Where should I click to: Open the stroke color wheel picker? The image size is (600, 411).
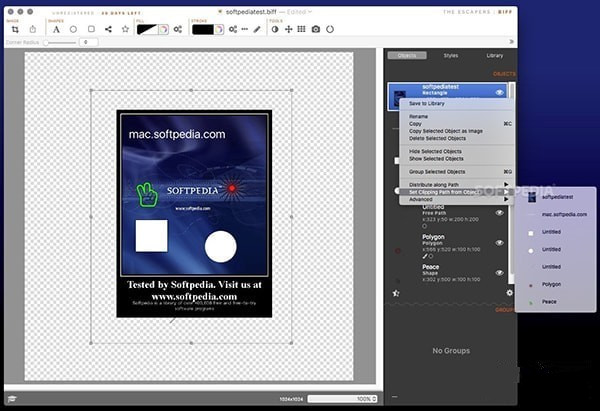coord(219,29)
